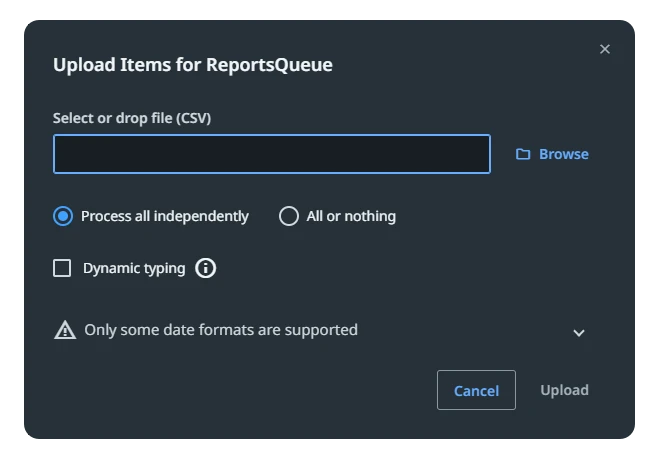Click the warning triangle icon
The image size is (655, 453).
pos(65,330)
